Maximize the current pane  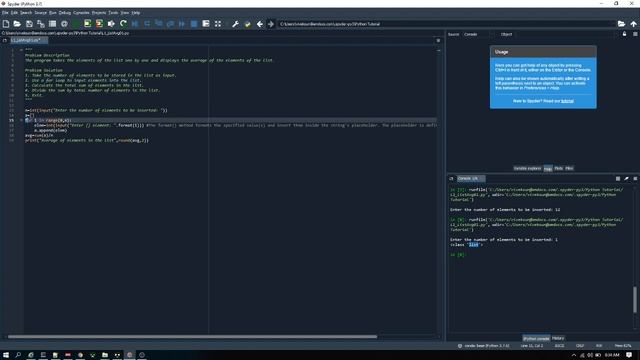[x=206, y=24]
